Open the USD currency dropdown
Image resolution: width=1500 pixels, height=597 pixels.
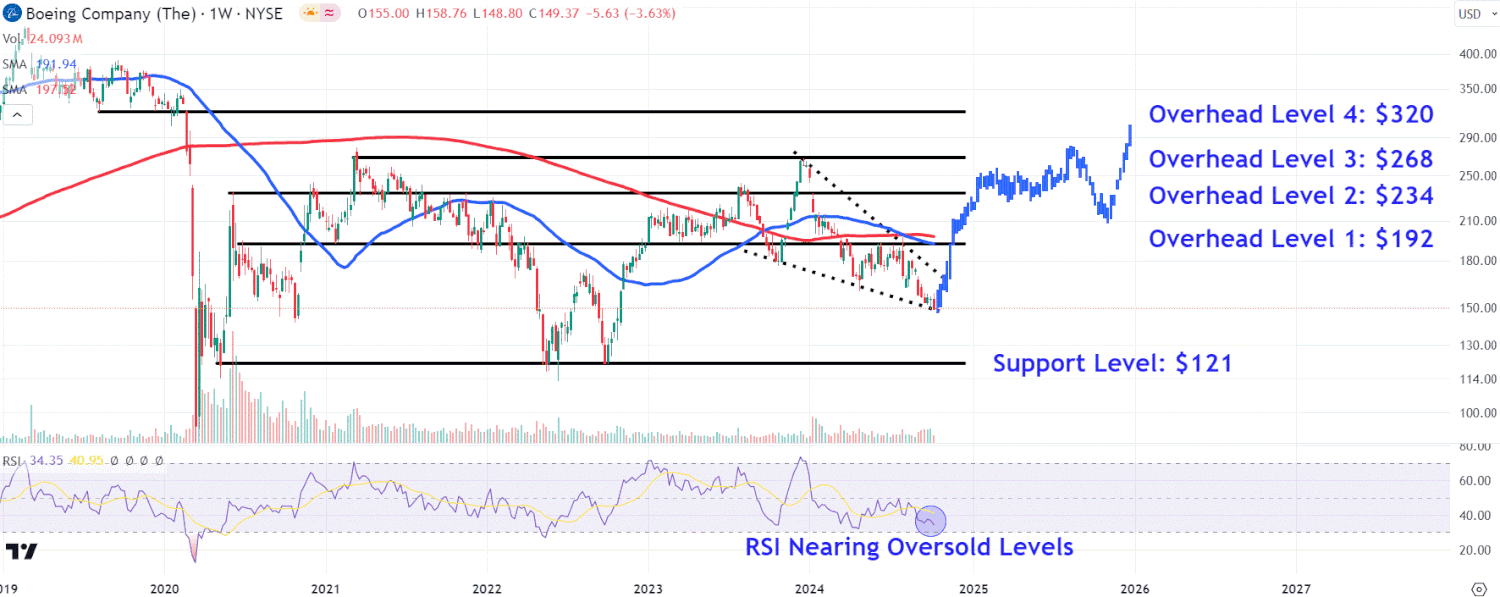(x=1476, y=14)
